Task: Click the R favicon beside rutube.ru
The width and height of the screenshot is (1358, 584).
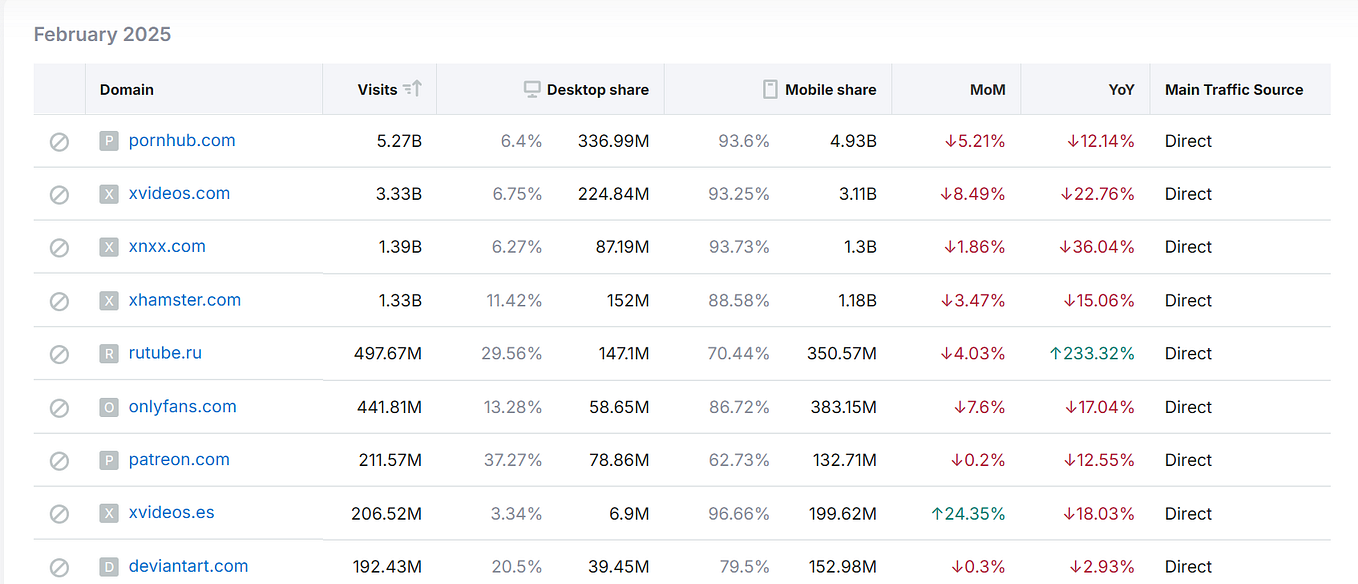Action: click(x=109, y=353)
